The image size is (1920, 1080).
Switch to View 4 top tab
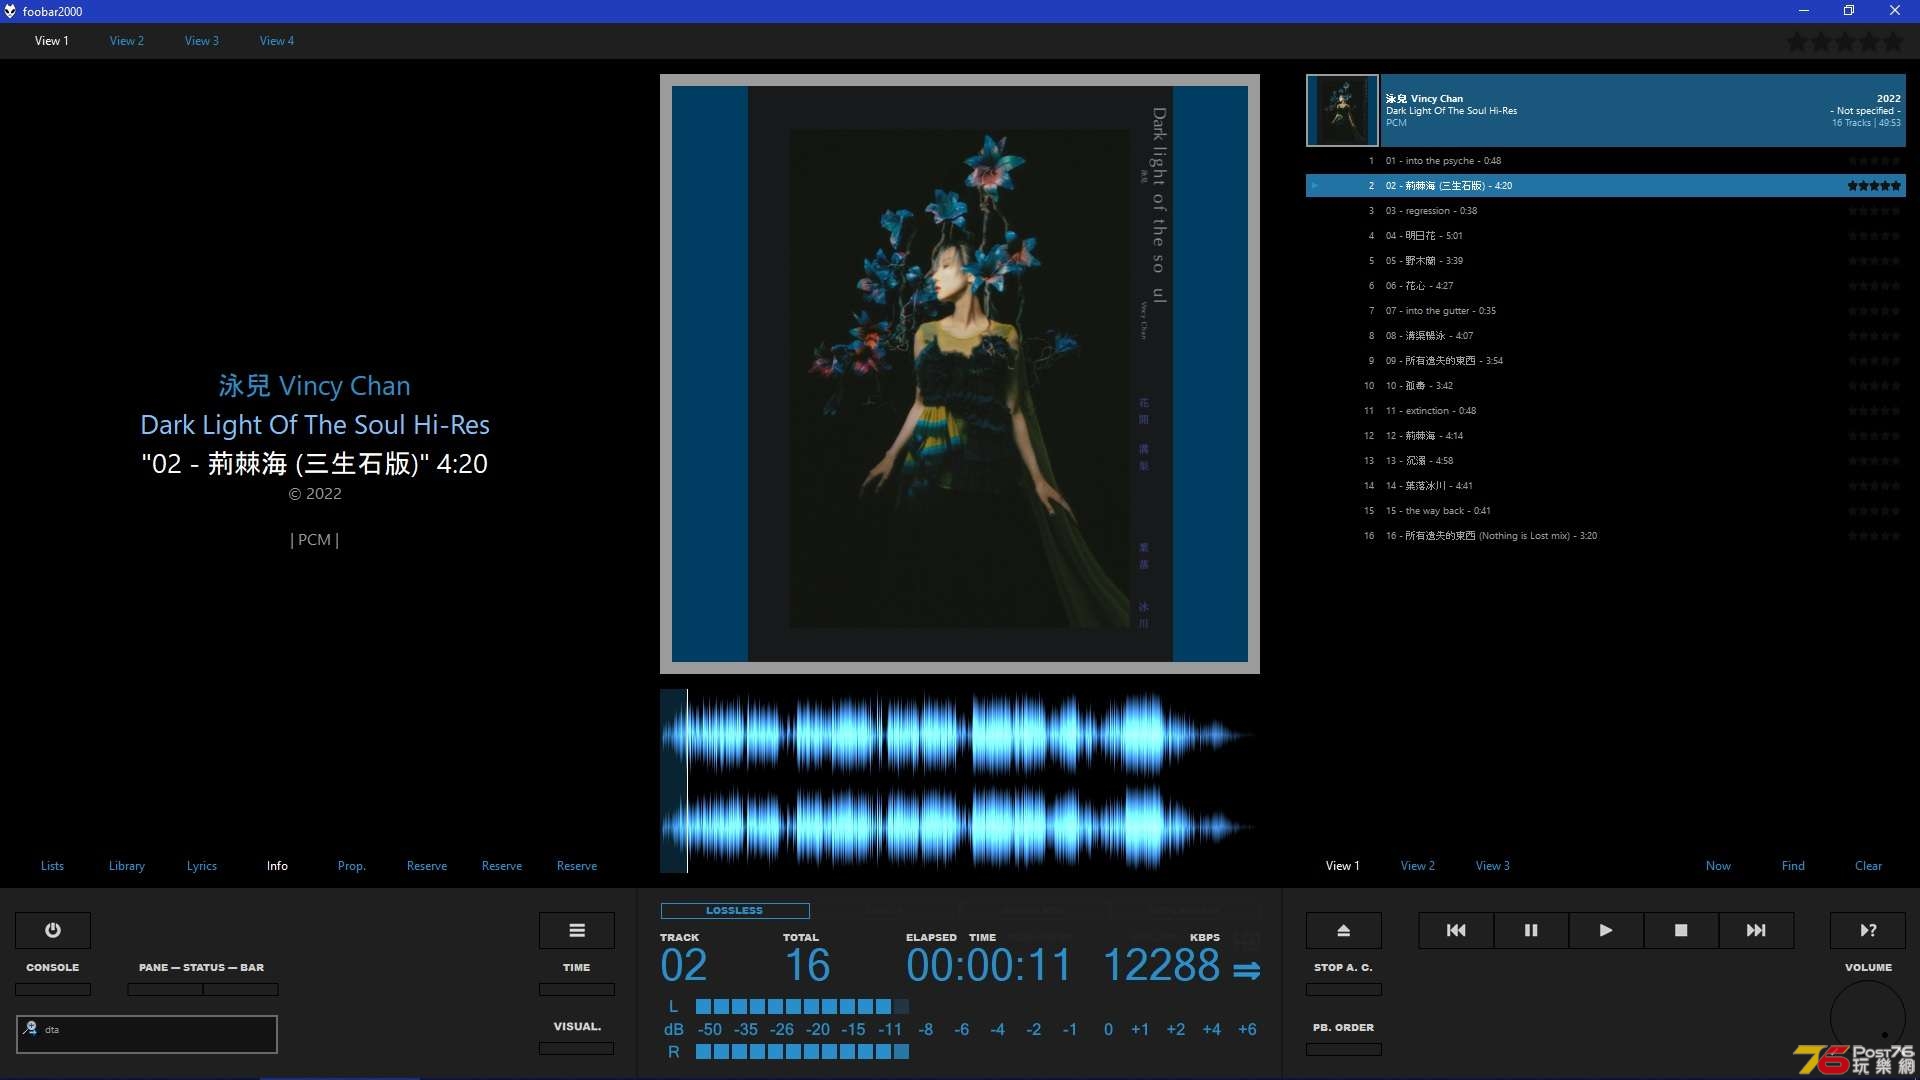click(x=277, y=41)
